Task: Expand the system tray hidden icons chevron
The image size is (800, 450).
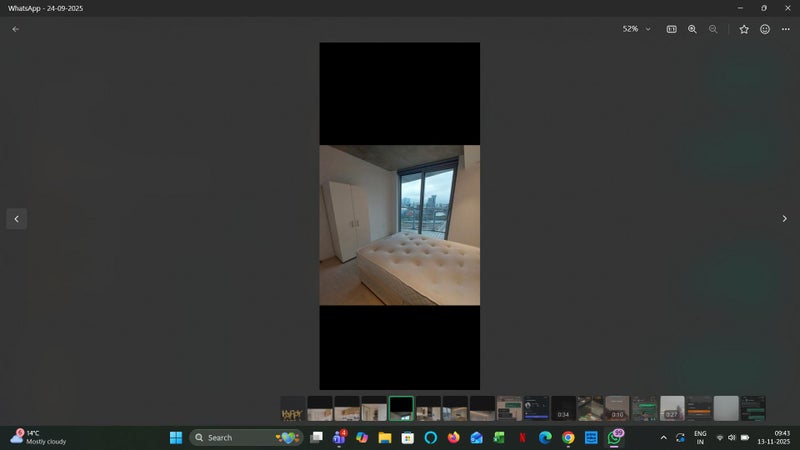Action: pyautogui.click(x=662, y=438)
